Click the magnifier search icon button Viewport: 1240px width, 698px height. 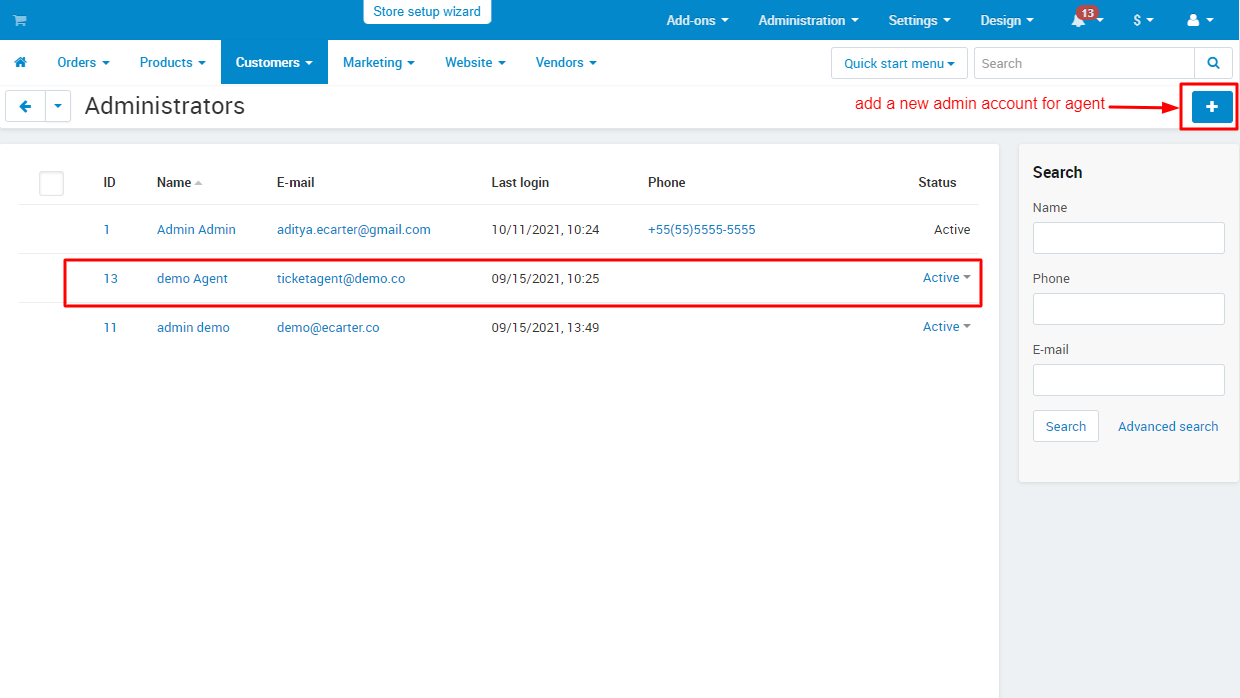1213,63
